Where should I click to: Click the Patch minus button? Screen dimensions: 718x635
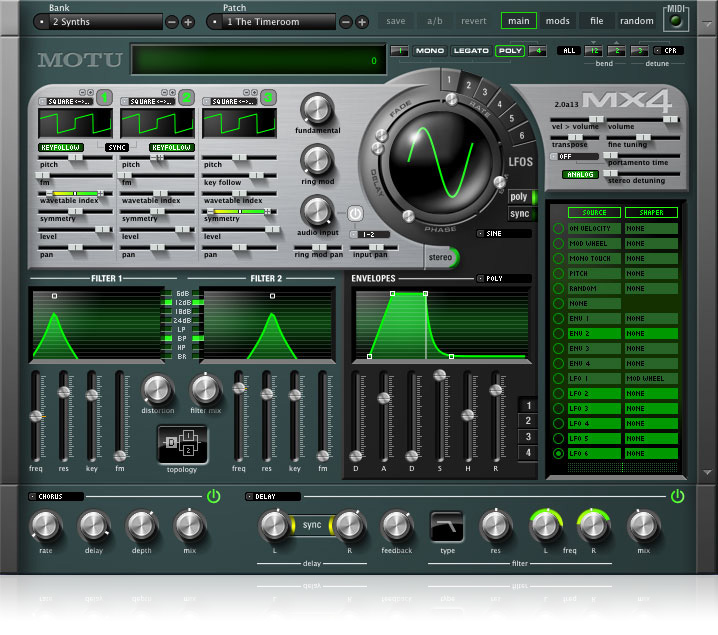pyautogui.click(x=346, y=22)
